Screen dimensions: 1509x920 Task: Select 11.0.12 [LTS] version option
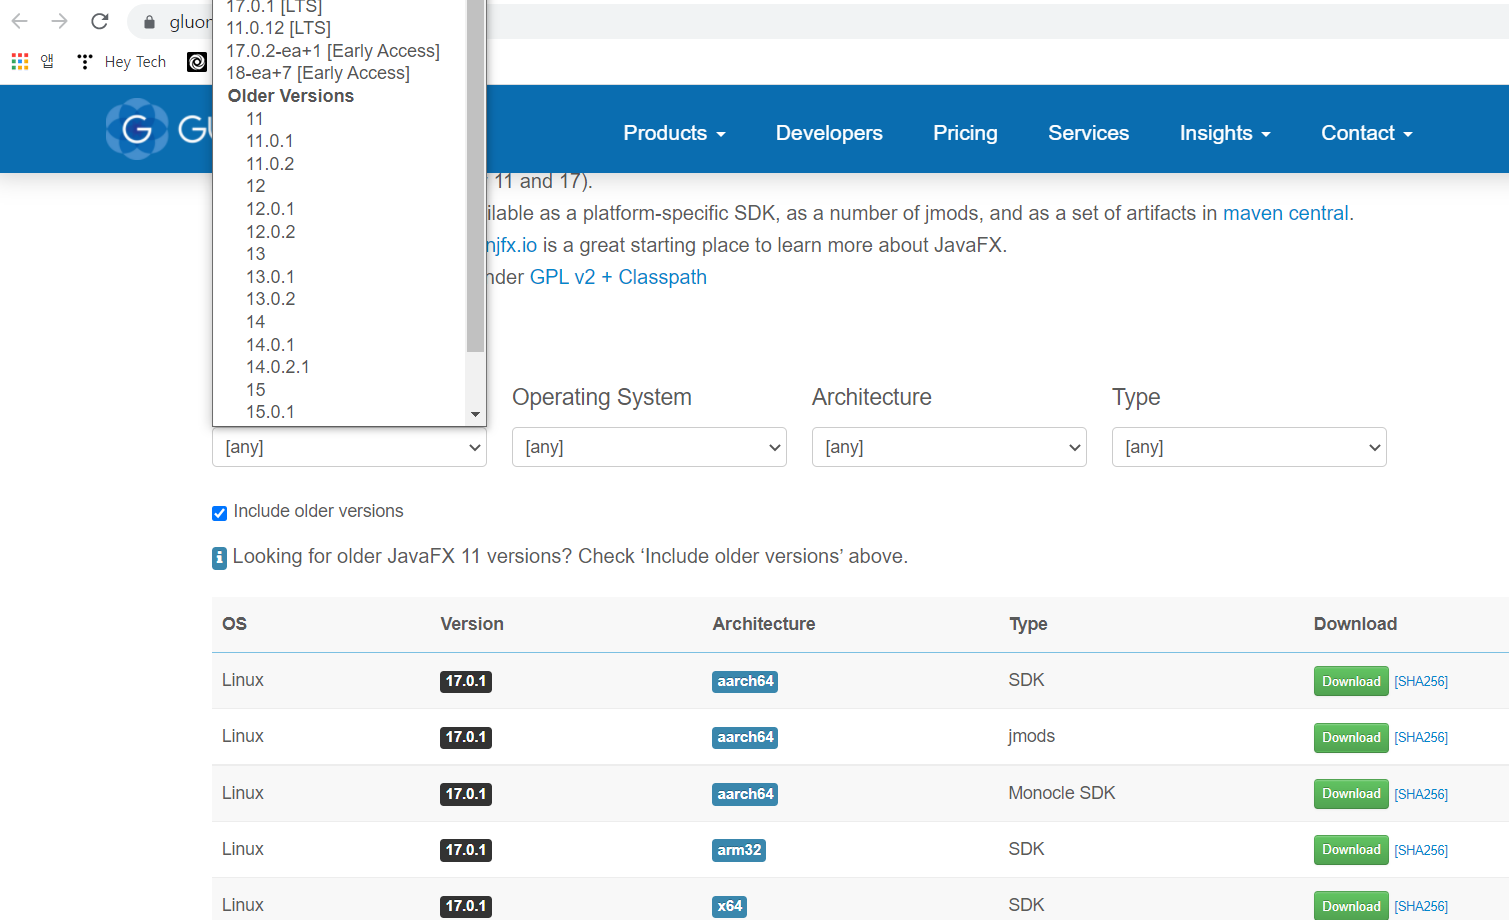tap(340, 28)
